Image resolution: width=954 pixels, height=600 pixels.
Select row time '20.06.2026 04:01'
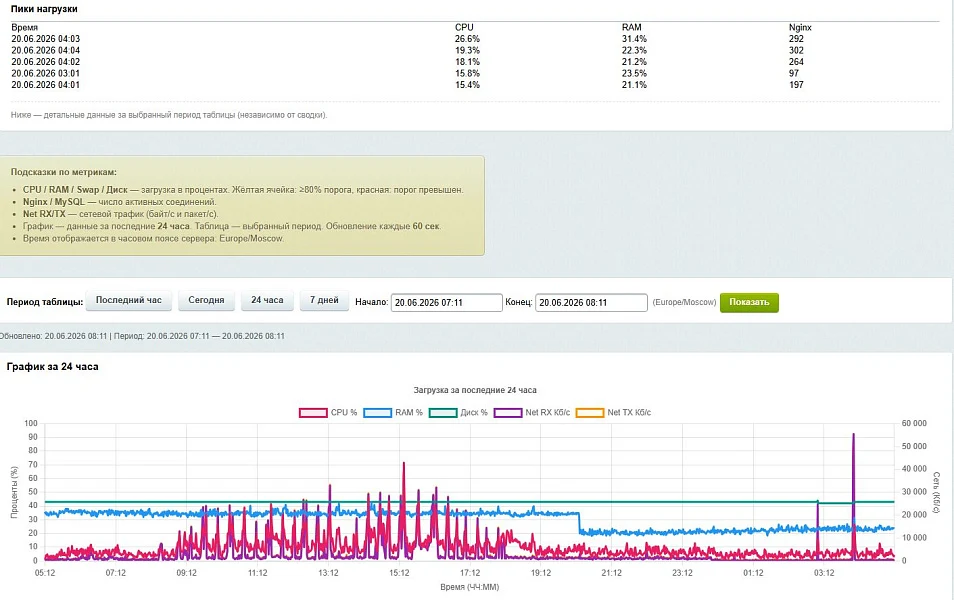[46, 85]
